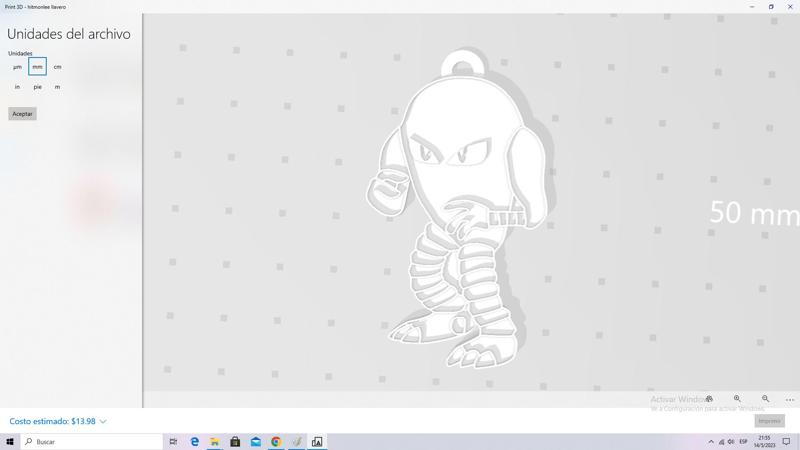Click the Print 3D app taskbar icon
Viewport: 800px width, 450px height.
pos(317,442)
